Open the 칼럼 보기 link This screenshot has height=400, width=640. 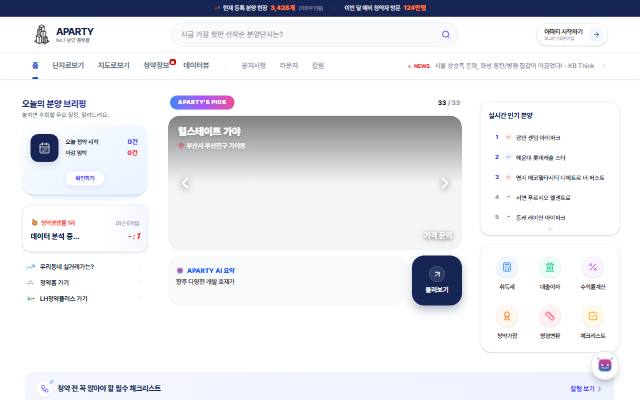coord(586,389)
